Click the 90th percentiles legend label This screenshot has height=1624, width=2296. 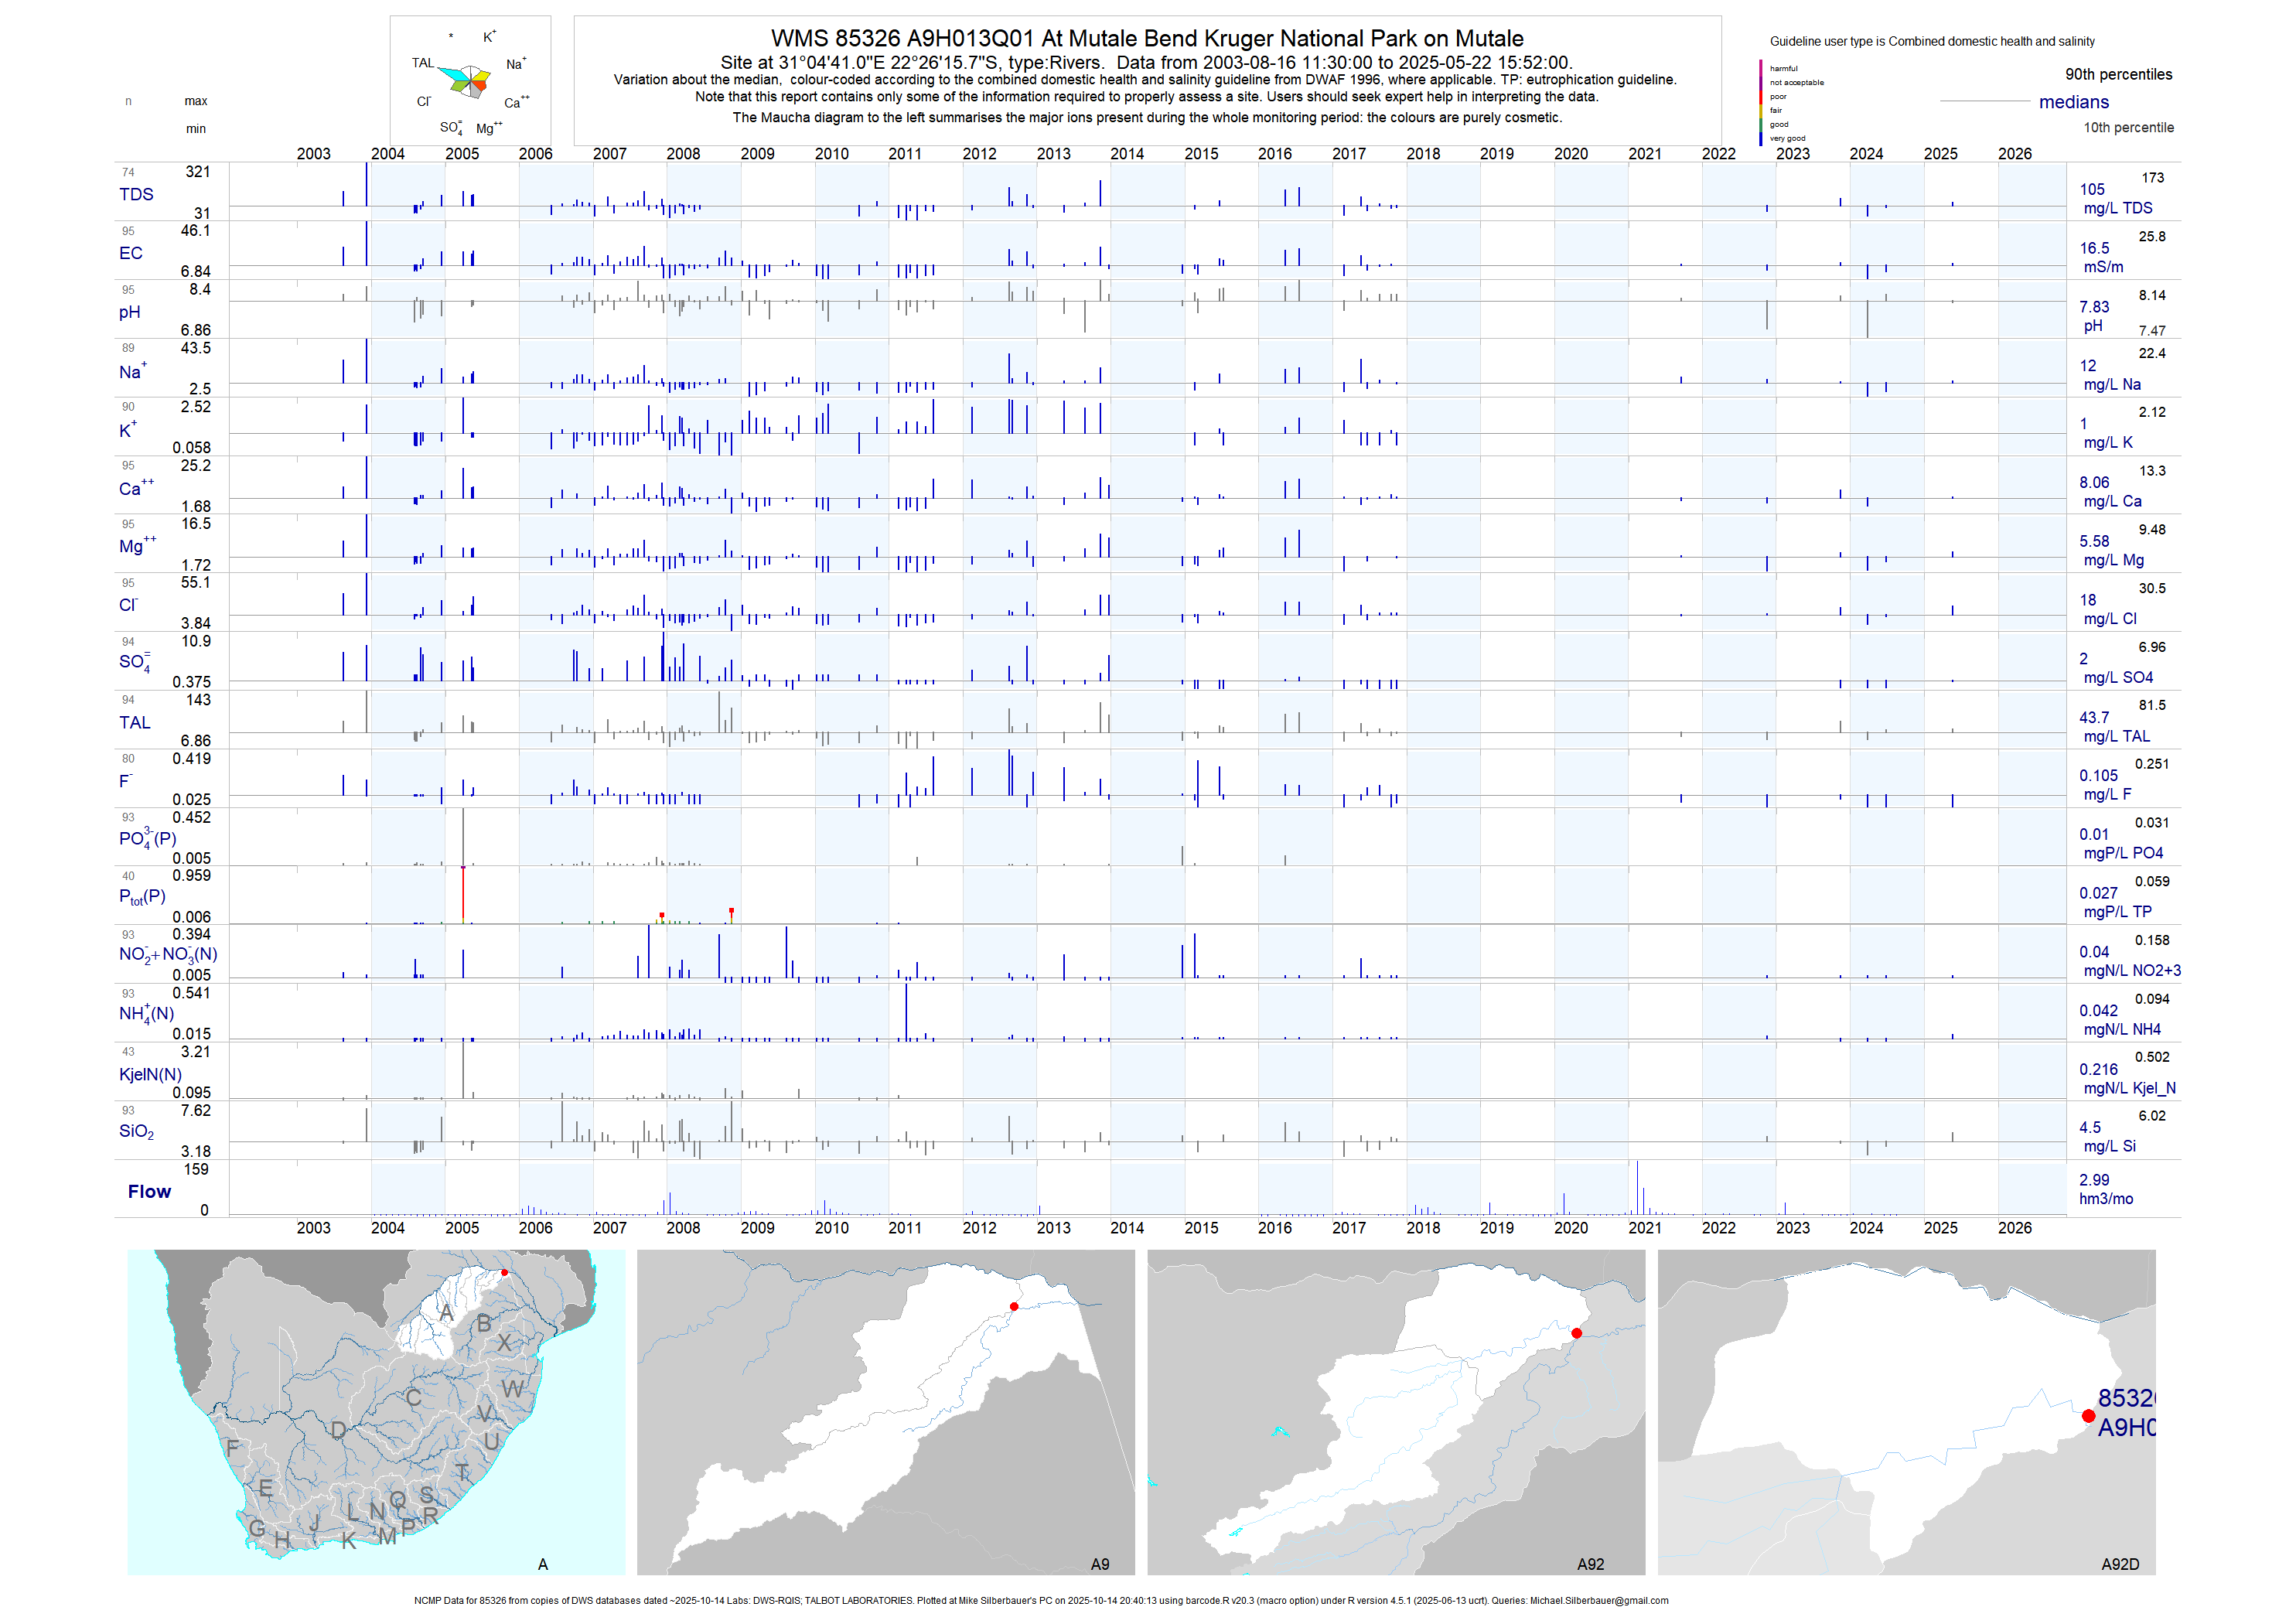[2118, 75]
